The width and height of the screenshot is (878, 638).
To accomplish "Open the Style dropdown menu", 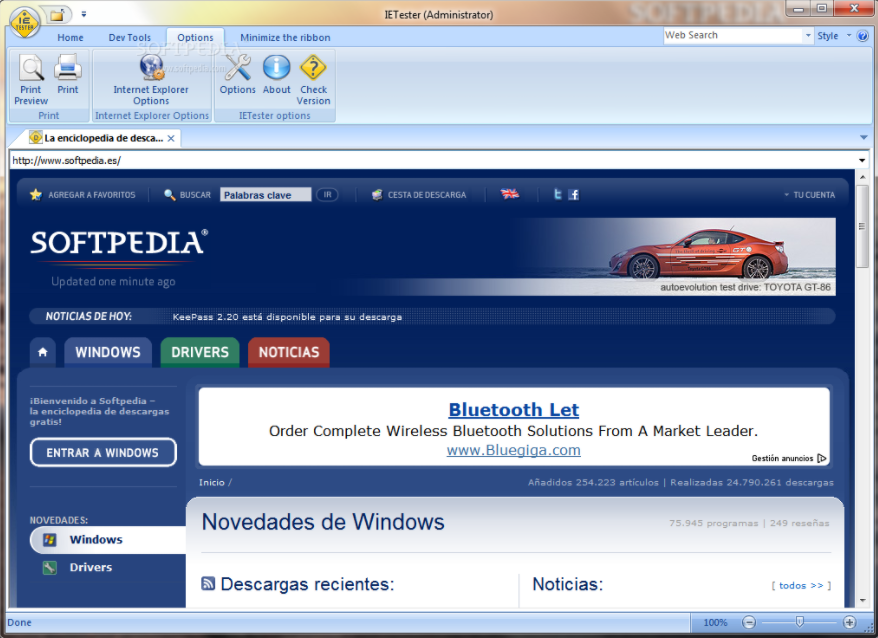I will [x=833, y=36].
